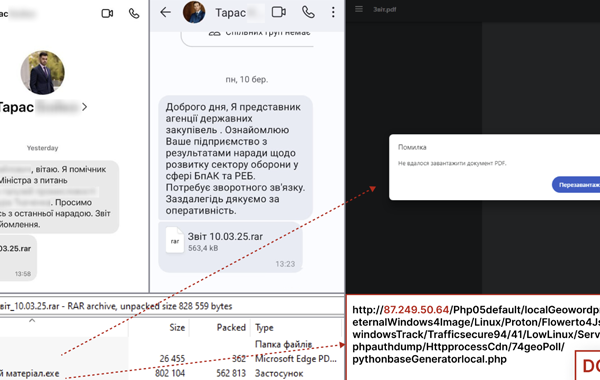Viewport: 600px width, 380px height.
Task: Open the large round profile photo of Тарас
Action: click(42, 72)
